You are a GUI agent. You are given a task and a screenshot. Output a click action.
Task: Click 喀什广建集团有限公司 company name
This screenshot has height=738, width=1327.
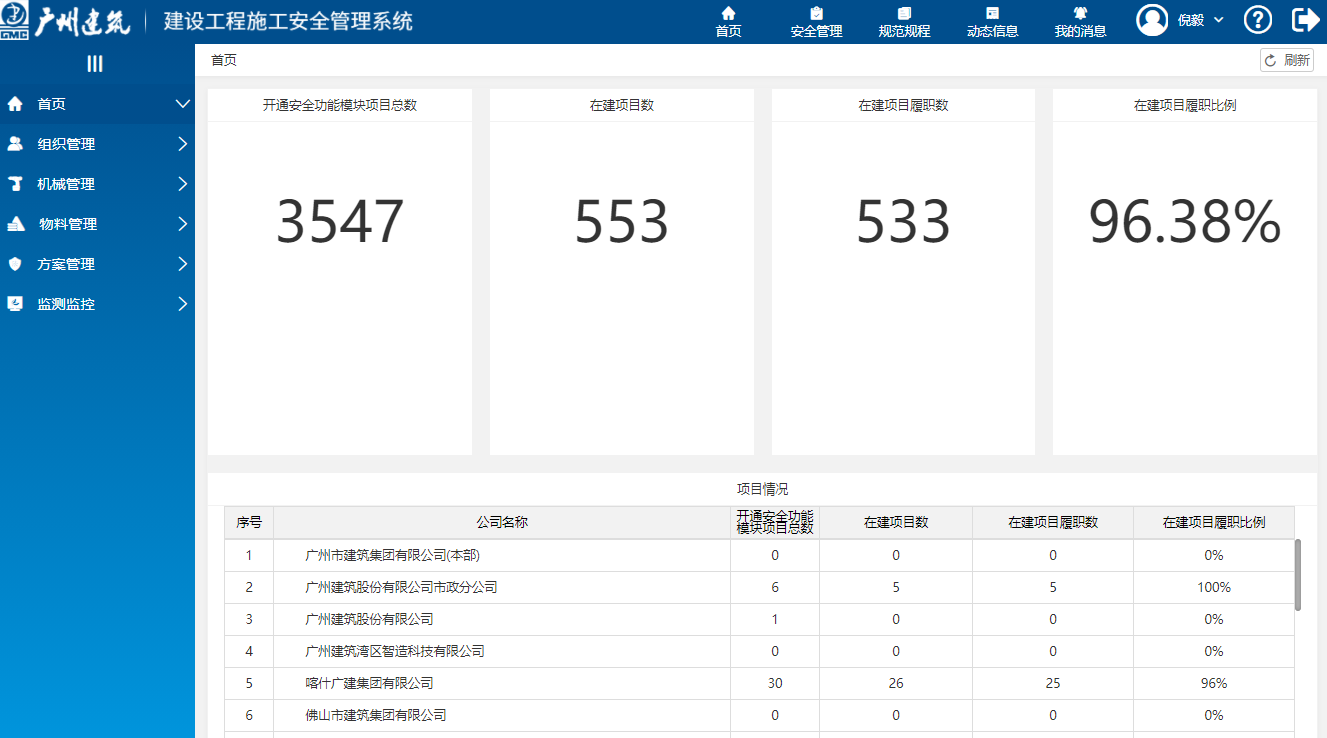369,684
